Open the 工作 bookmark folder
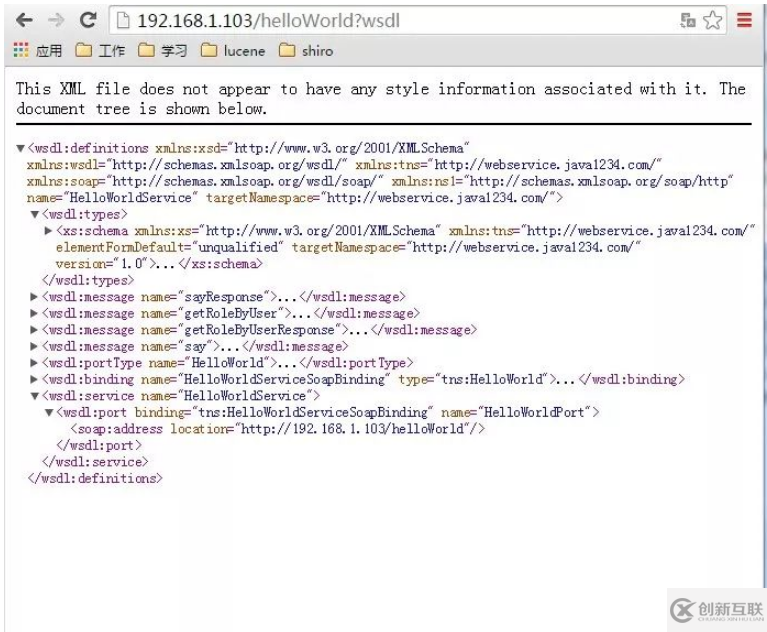The width and height of the screenshot is (767, 632). coord(100,50)
